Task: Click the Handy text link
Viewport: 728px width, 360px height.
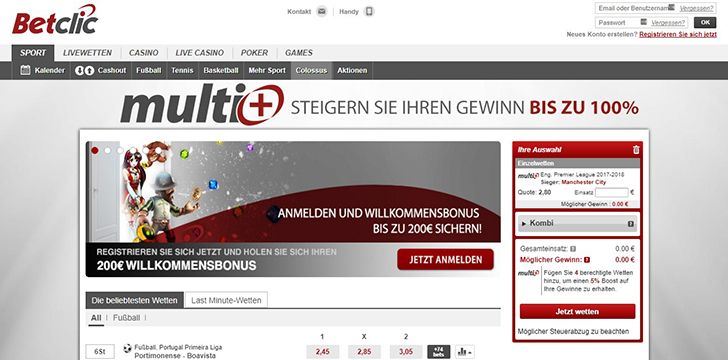Action: tap(349, 12)
